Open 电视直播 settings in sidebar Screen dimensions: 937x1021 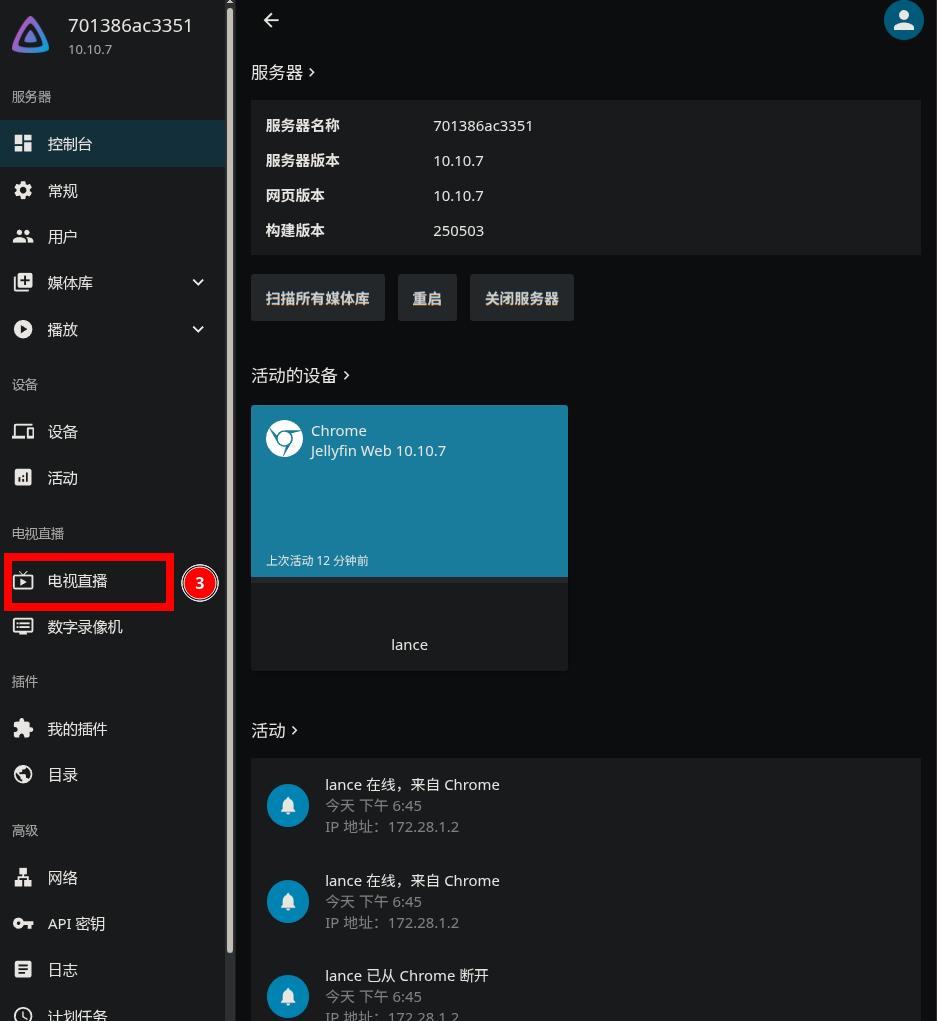[x=113, y=580]
